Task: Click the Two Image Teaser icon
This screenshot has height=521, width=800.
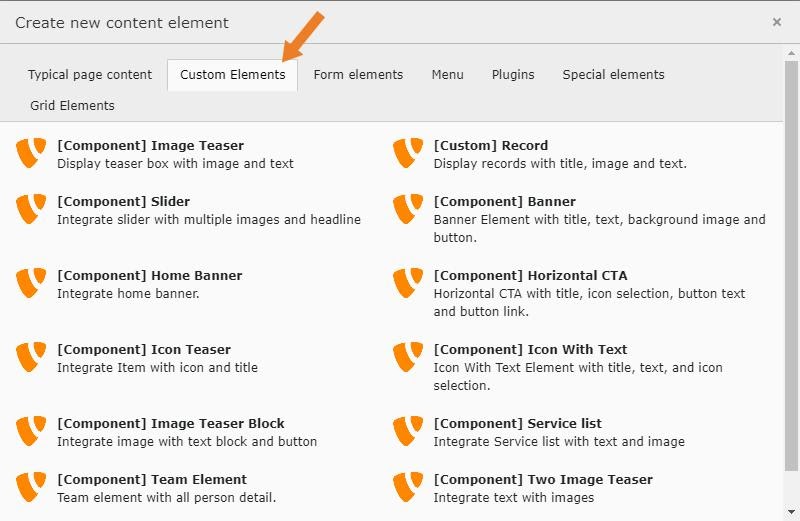Action: point(408,487)
